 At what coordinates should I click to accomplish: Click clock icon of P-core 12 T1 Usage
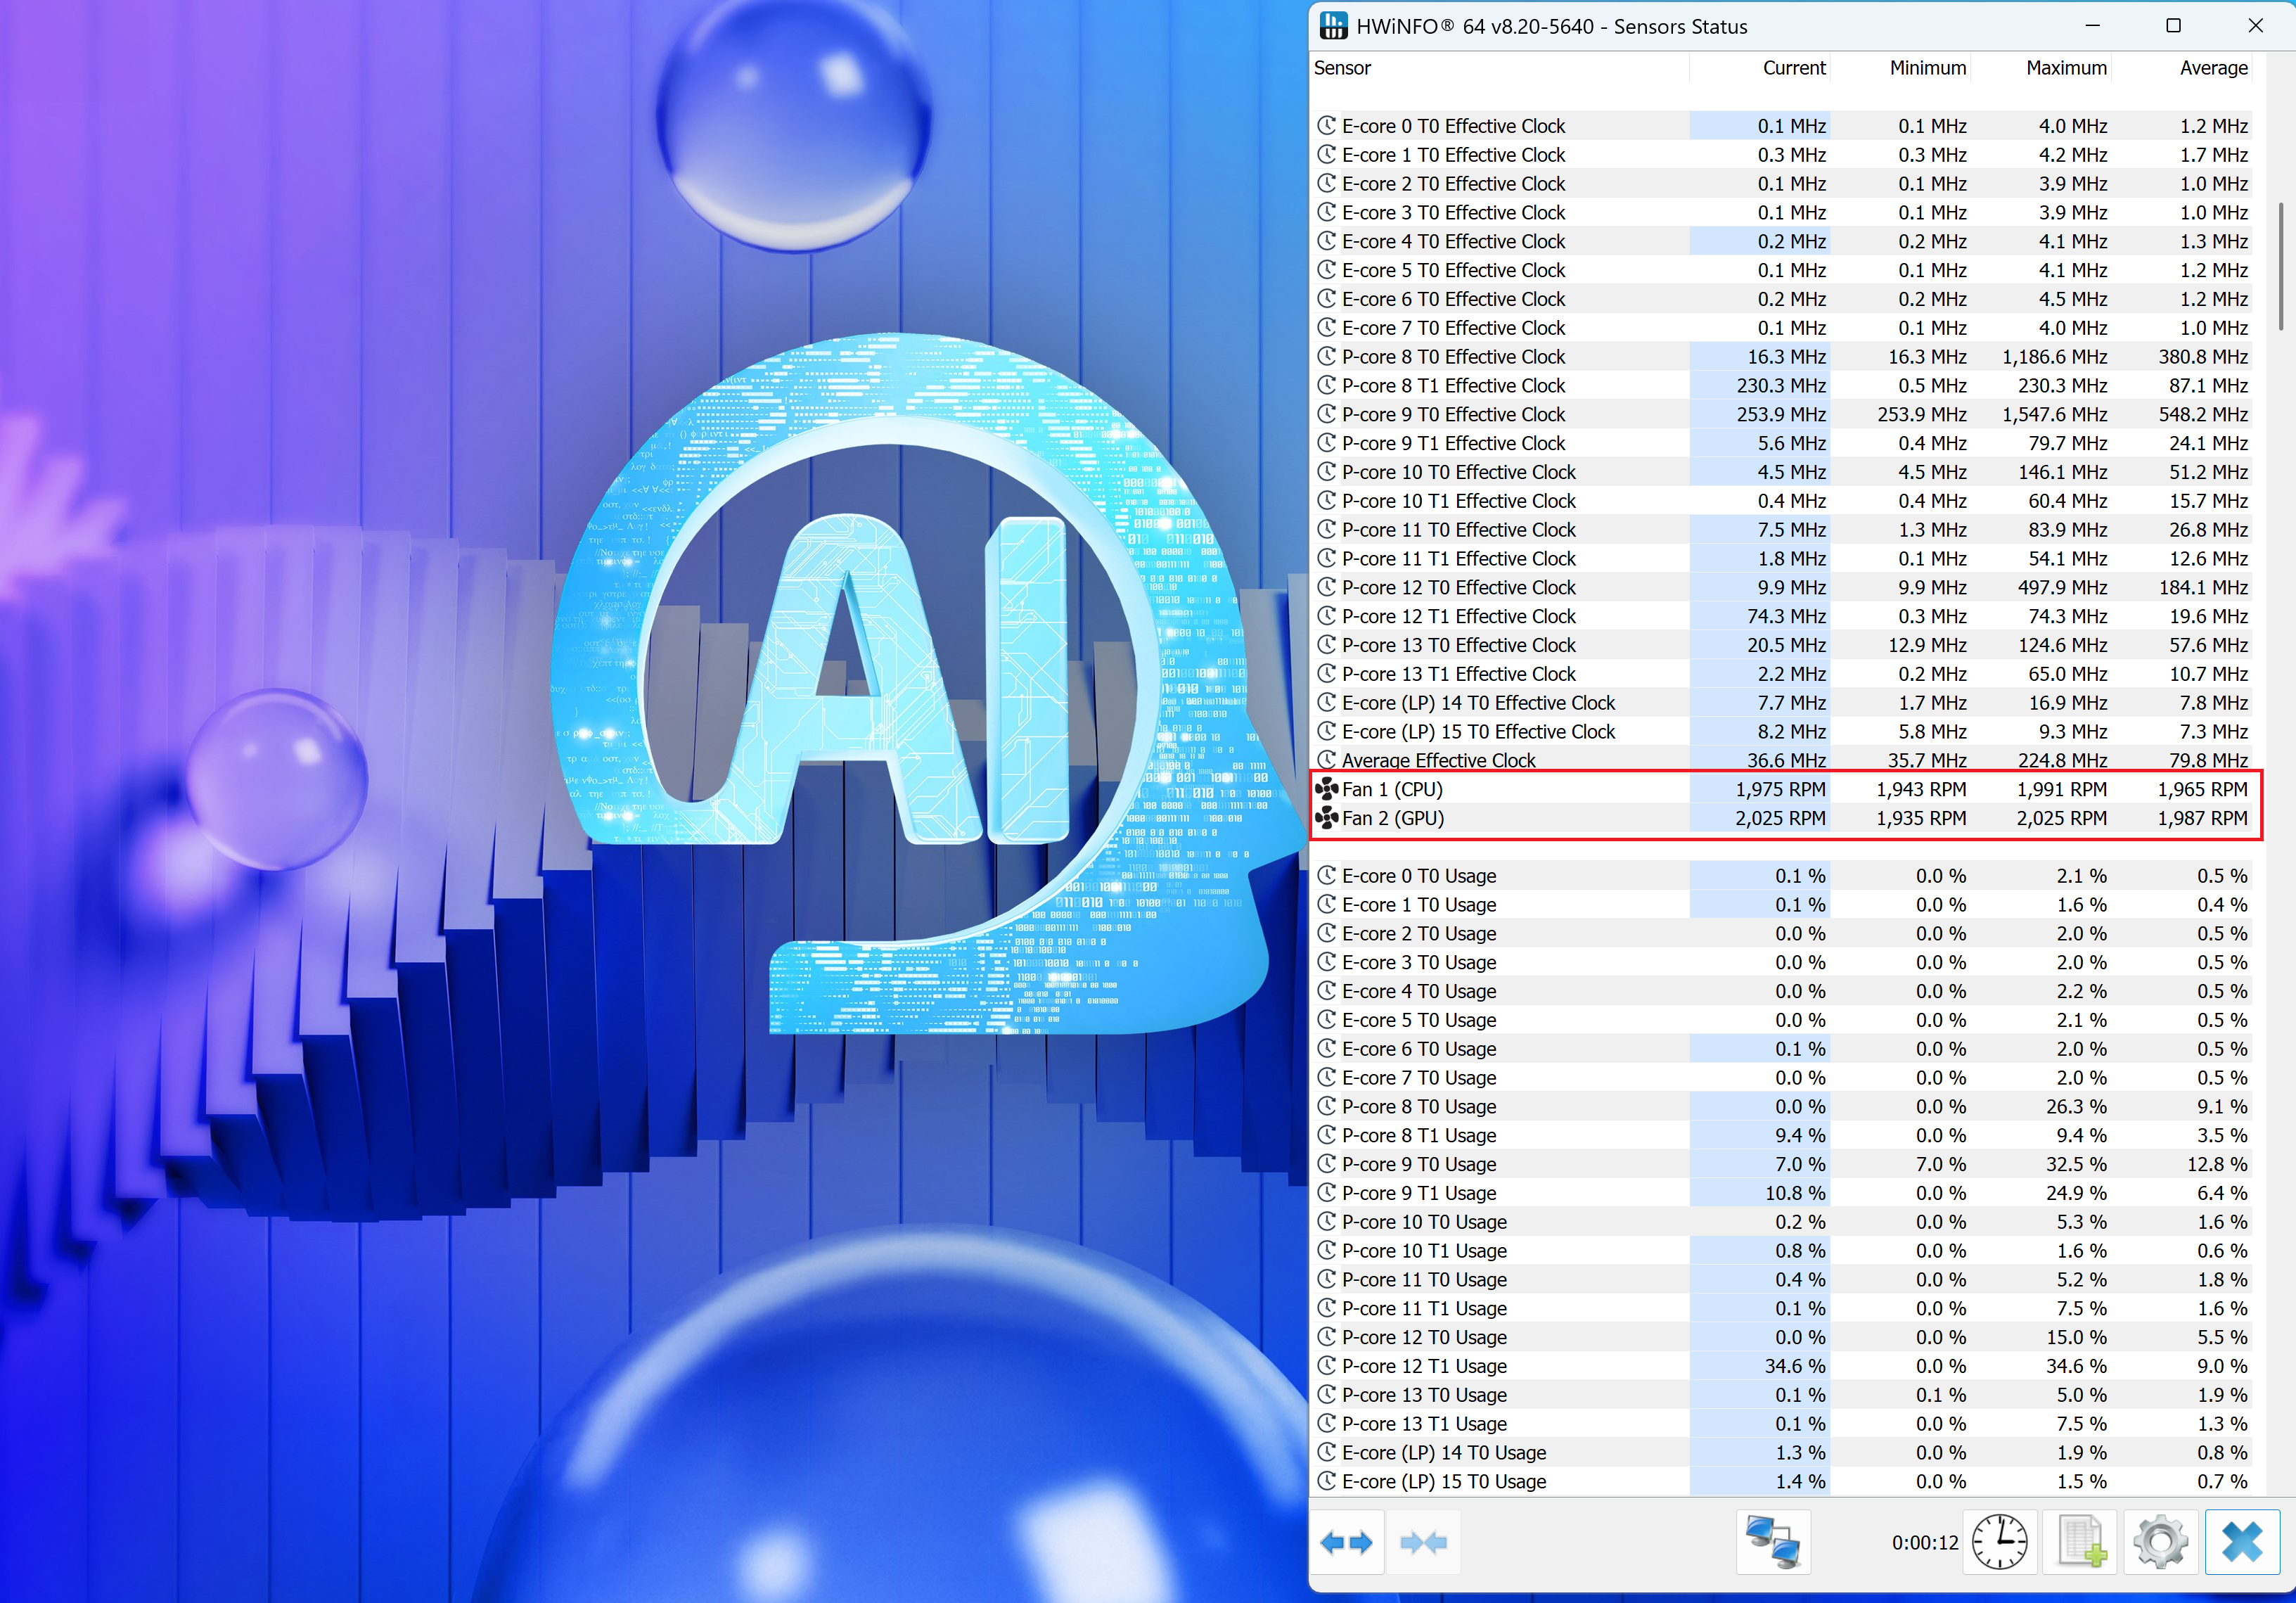point(1327,1366)
